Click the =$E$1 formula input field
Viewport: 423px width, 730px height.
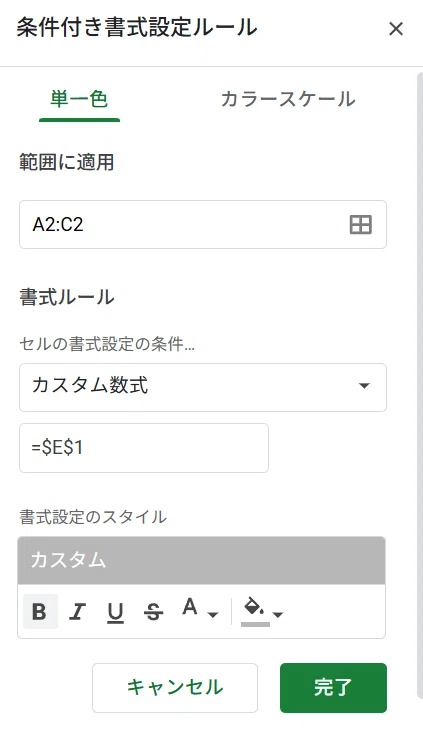click(144, 448)
